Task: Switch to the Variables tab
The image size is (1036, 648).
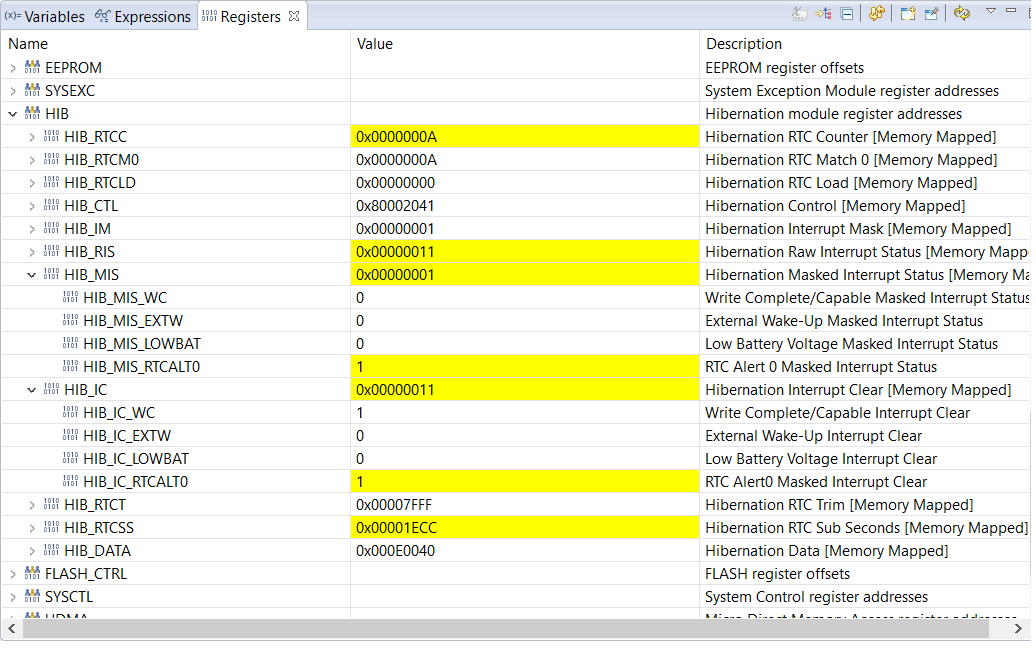Action: pyautogui.click(x=45, y=17)
